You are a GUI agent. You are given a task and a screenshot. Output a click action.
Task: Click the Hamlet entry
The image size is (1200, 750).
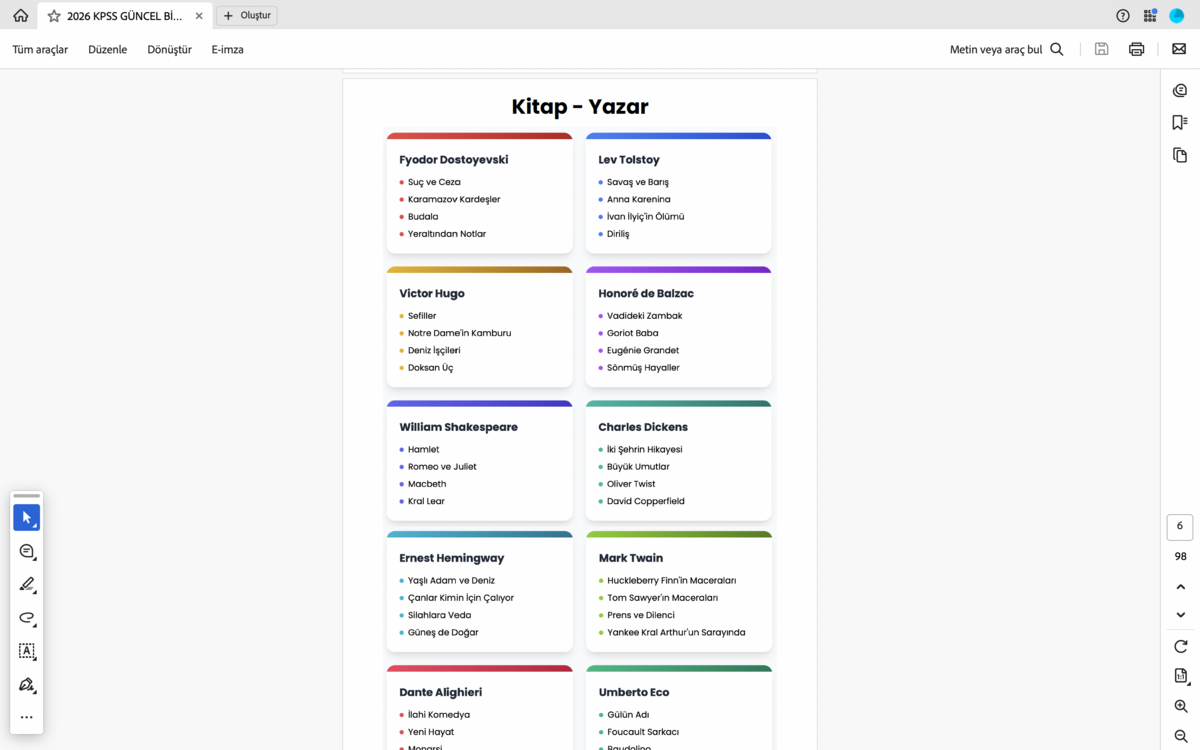coord(424,450)
